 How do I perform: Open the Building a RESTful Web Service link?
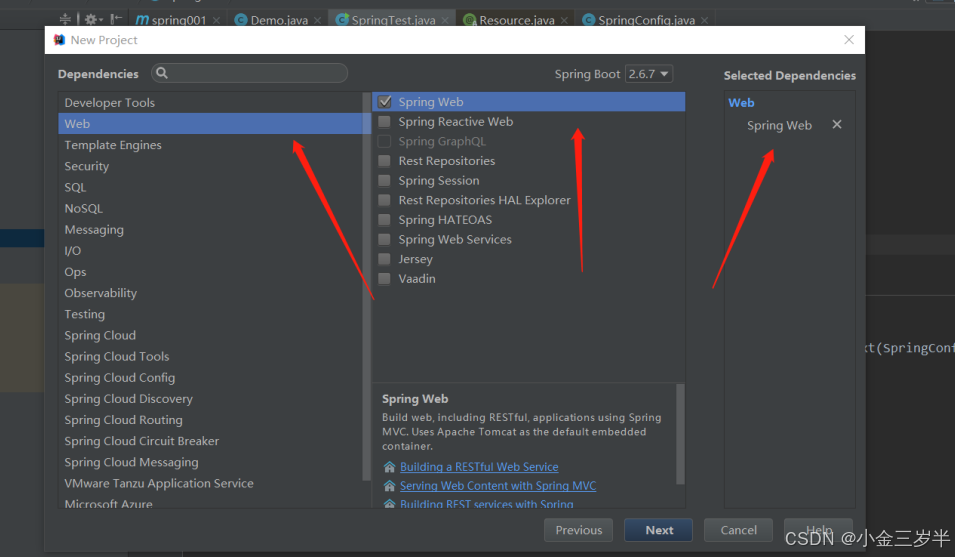[x=479, y=467]
